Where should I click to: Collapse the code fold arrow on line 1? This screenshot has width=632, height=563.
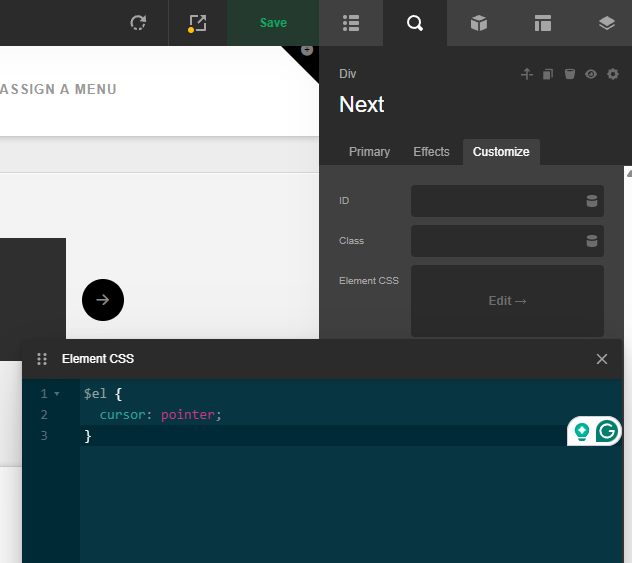[x=57, y=394]
